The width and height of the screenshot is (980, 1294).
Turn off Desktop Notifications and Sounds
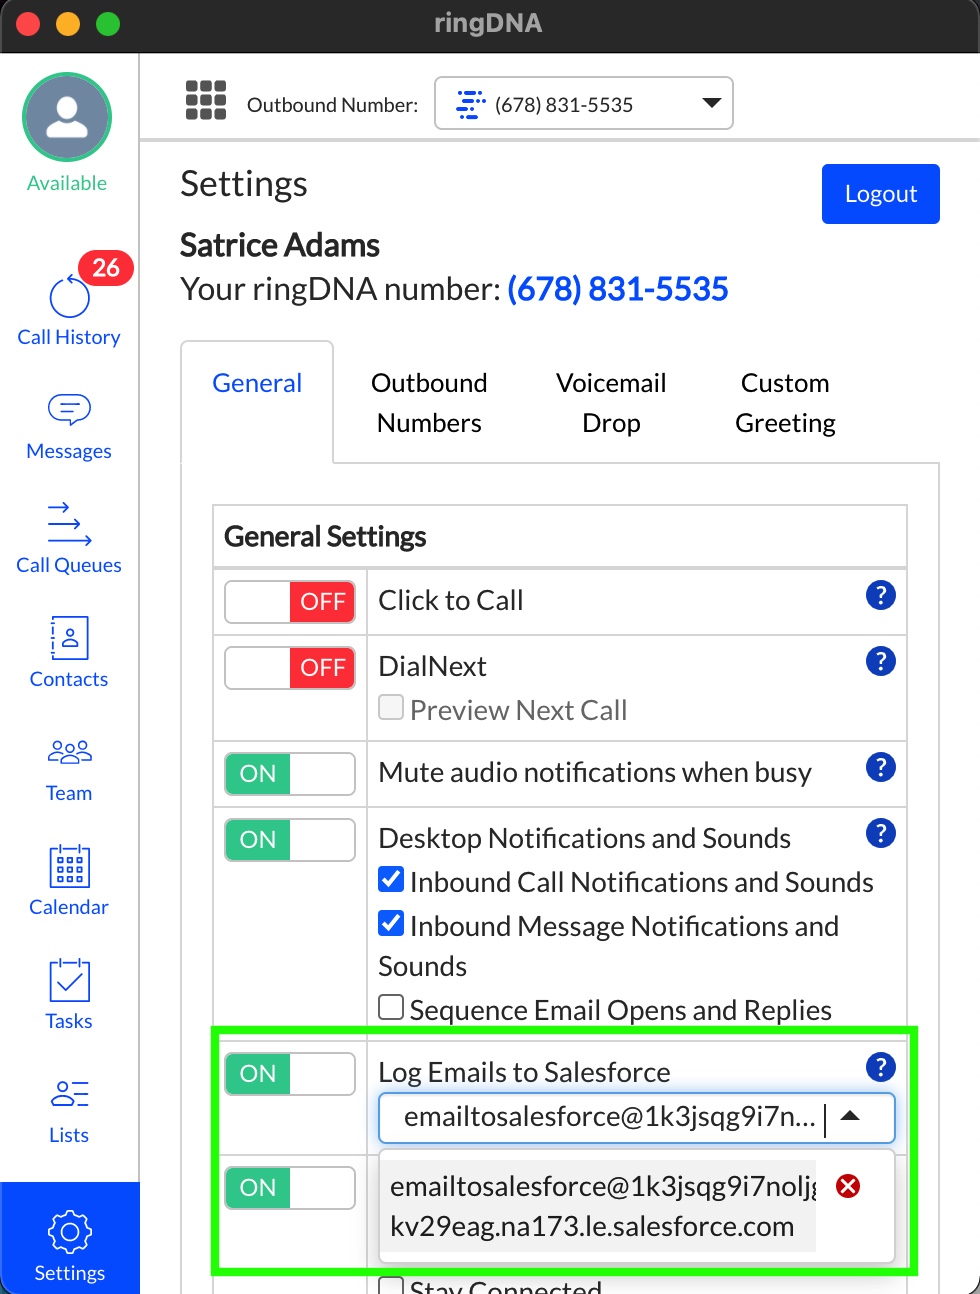pos(290,840)
